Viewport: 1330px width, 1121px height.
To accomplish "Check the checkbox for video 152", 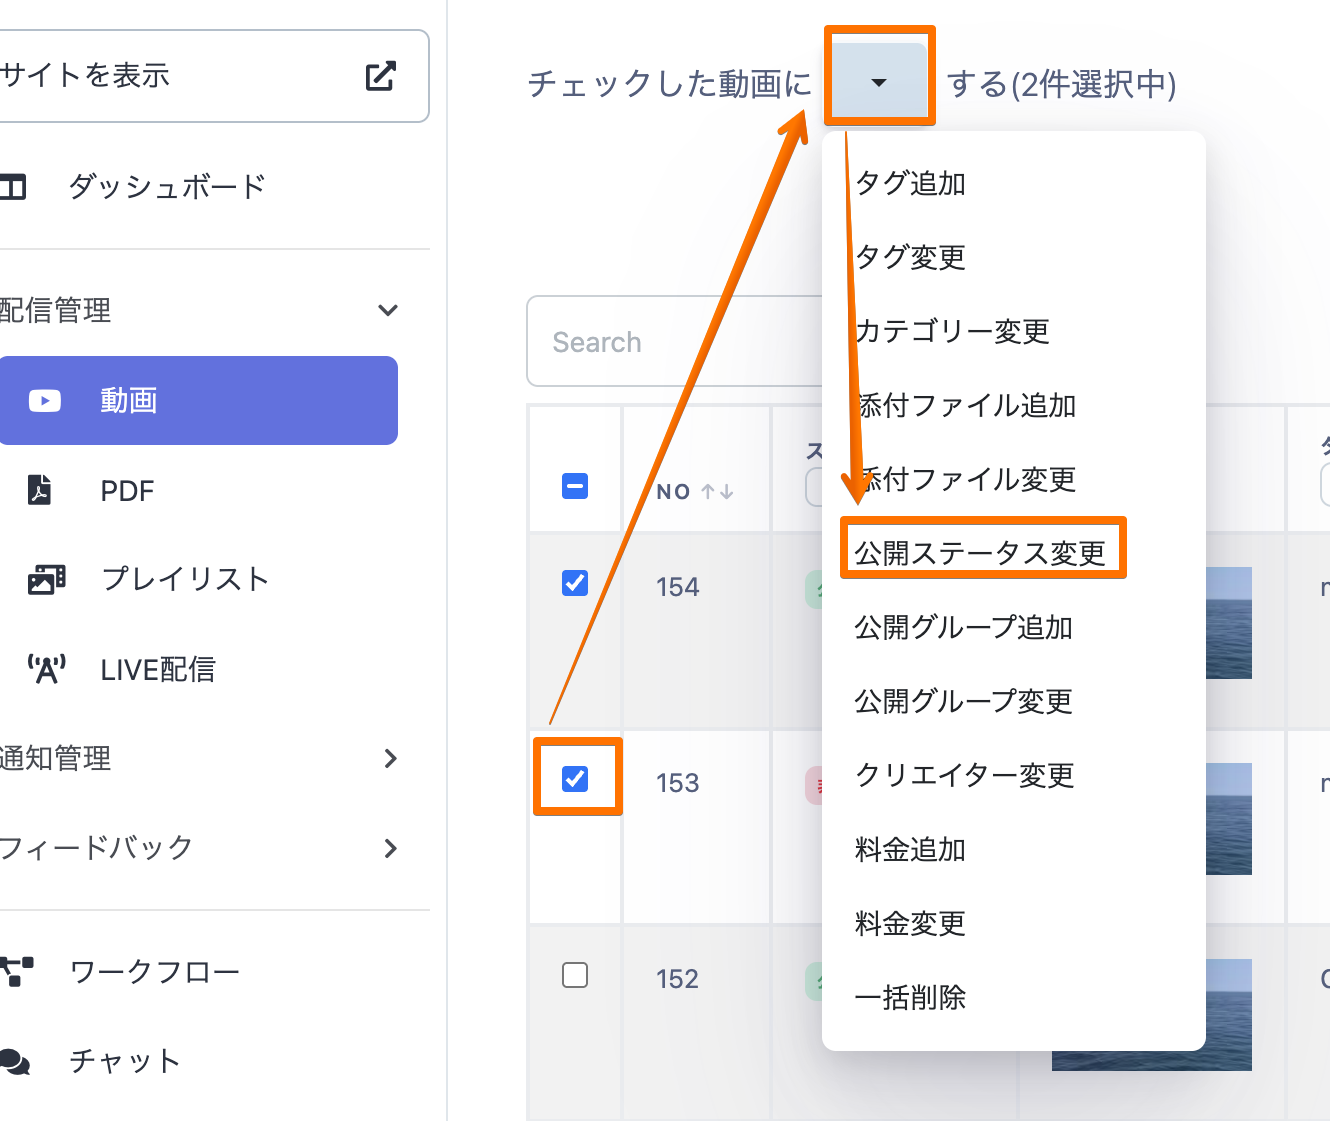I will [575, 975].
